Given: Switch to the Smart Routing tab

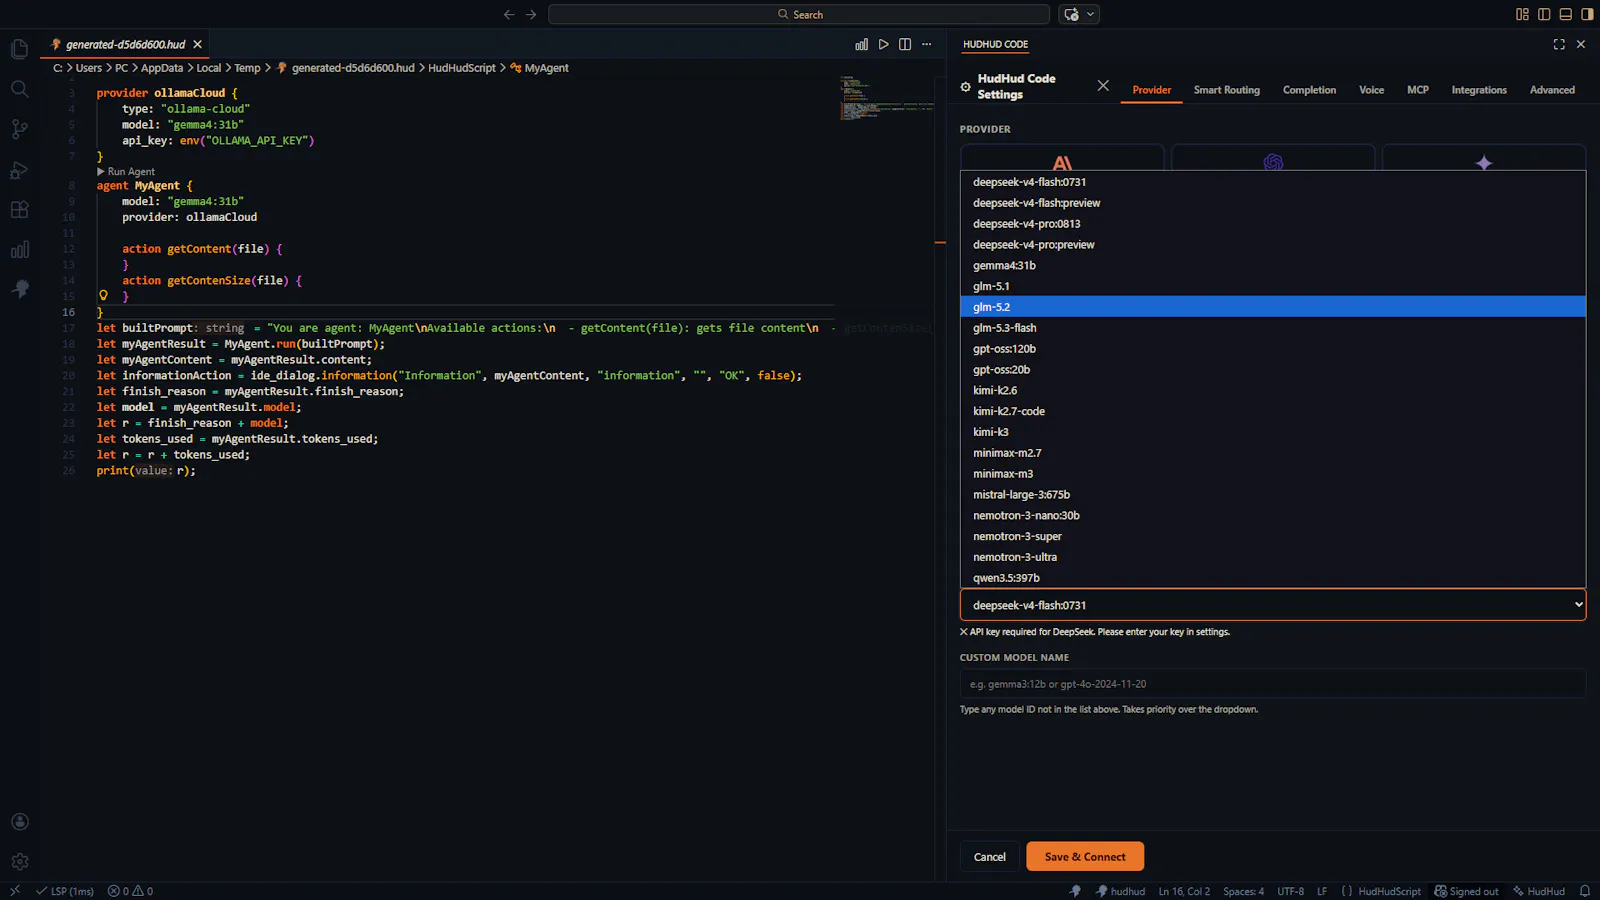Looking at the screenshot, I should click(1227, 90).
